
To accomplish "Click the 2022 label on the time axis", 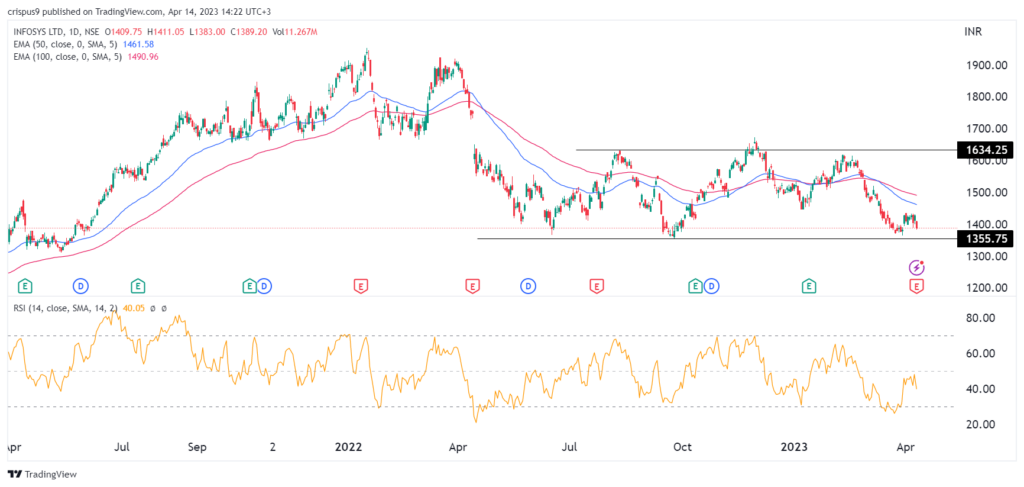I will pyautogui.click(x=347, y=448).
